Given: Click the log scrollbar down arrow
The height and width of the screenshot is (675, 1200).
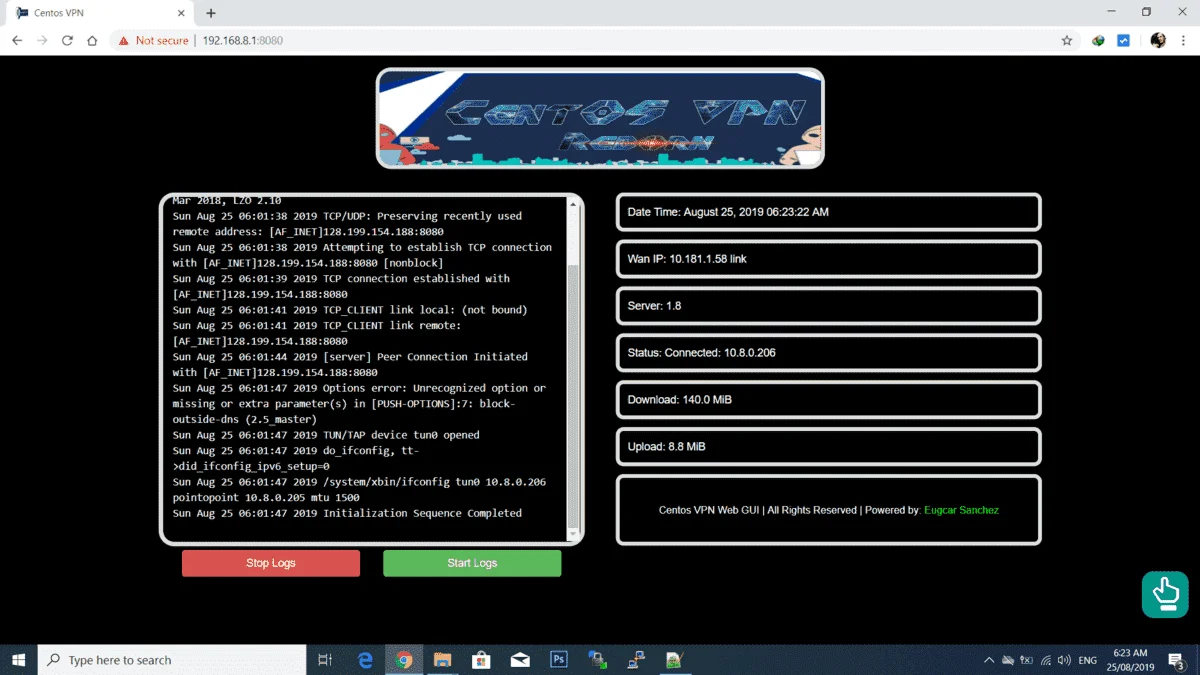Looking at the screenshot, I should 573,533.
